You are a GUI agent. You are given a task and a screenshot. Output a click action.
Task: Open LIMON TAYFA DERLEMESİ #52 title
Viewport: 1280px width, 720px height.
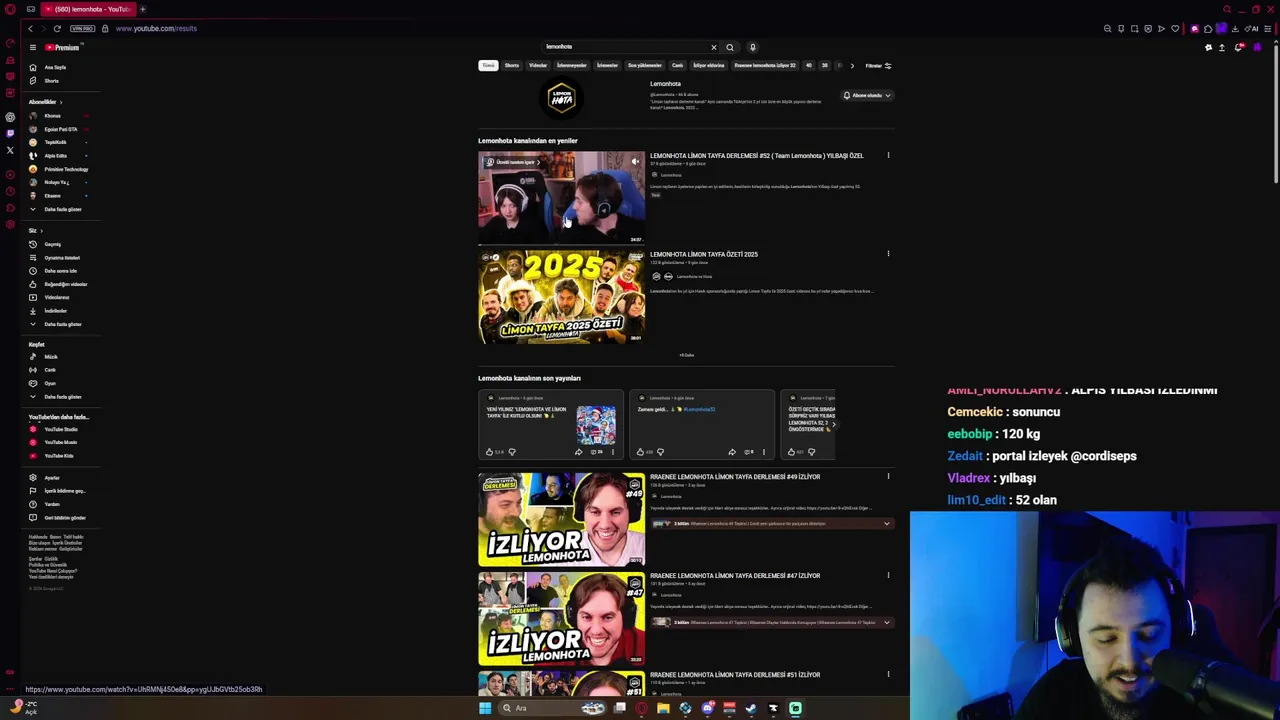click(x=756, y=156)
